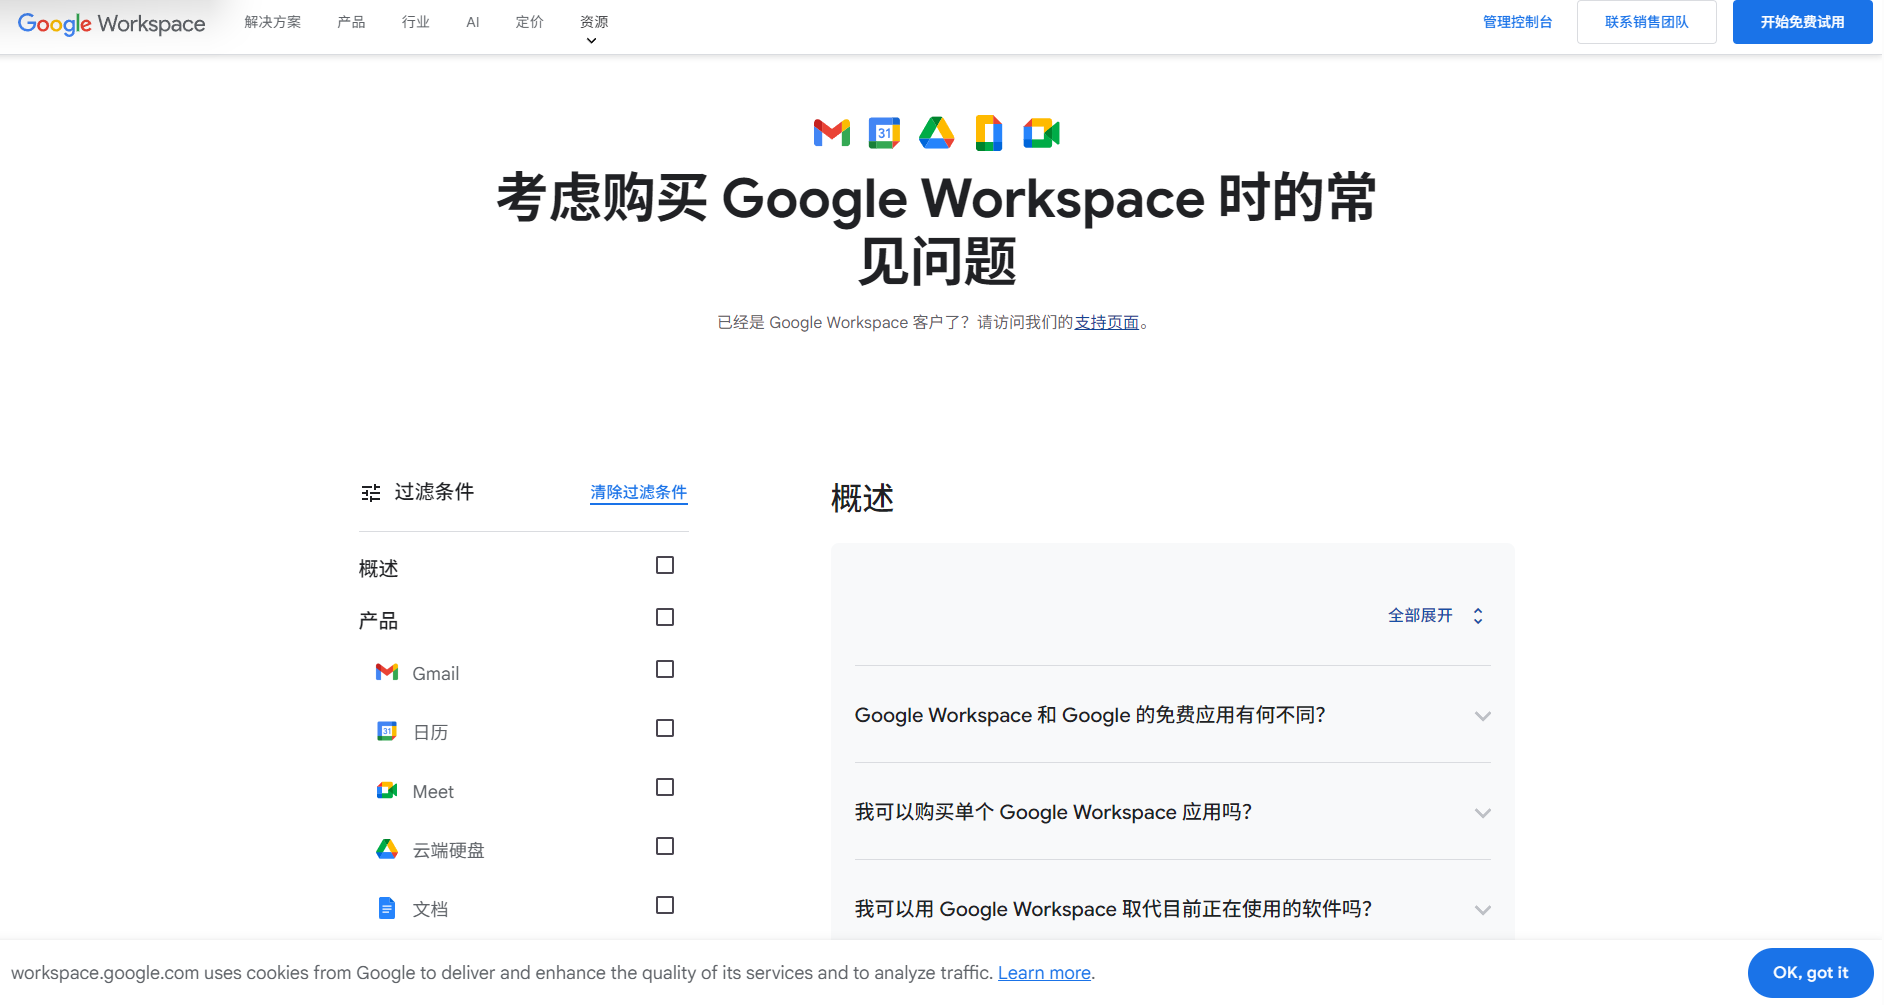
Task: Click the Docs icon in the hero header
Action: pyautogui.click(x=989, y=133)
